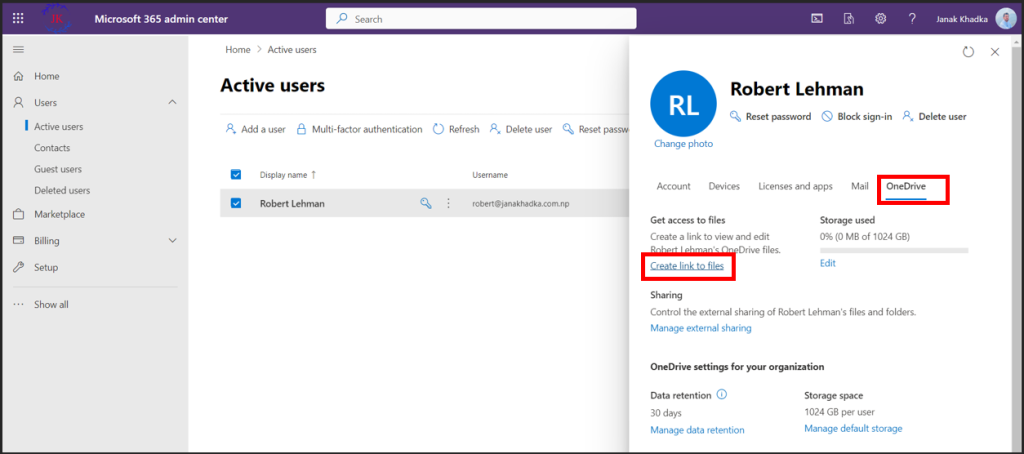Click Microsoft 365 admin center title
Viewport: 1024px width, 454px height.
click(x=161, y=19)
